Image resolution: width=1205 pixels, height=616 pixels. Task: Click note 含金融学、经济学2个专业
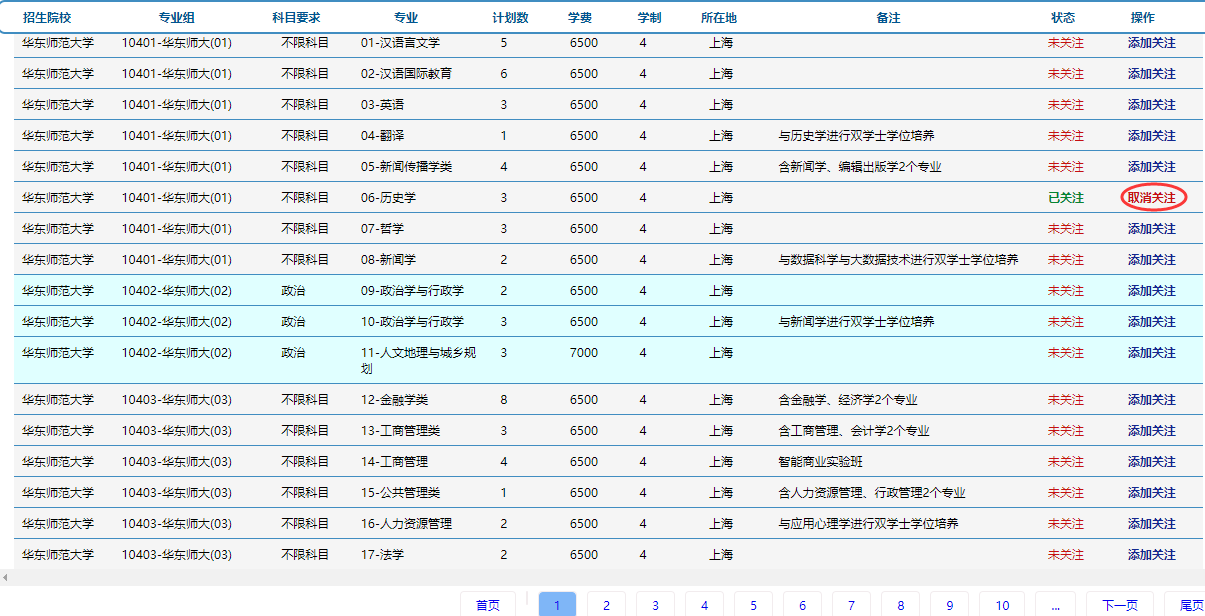[847, 400]
